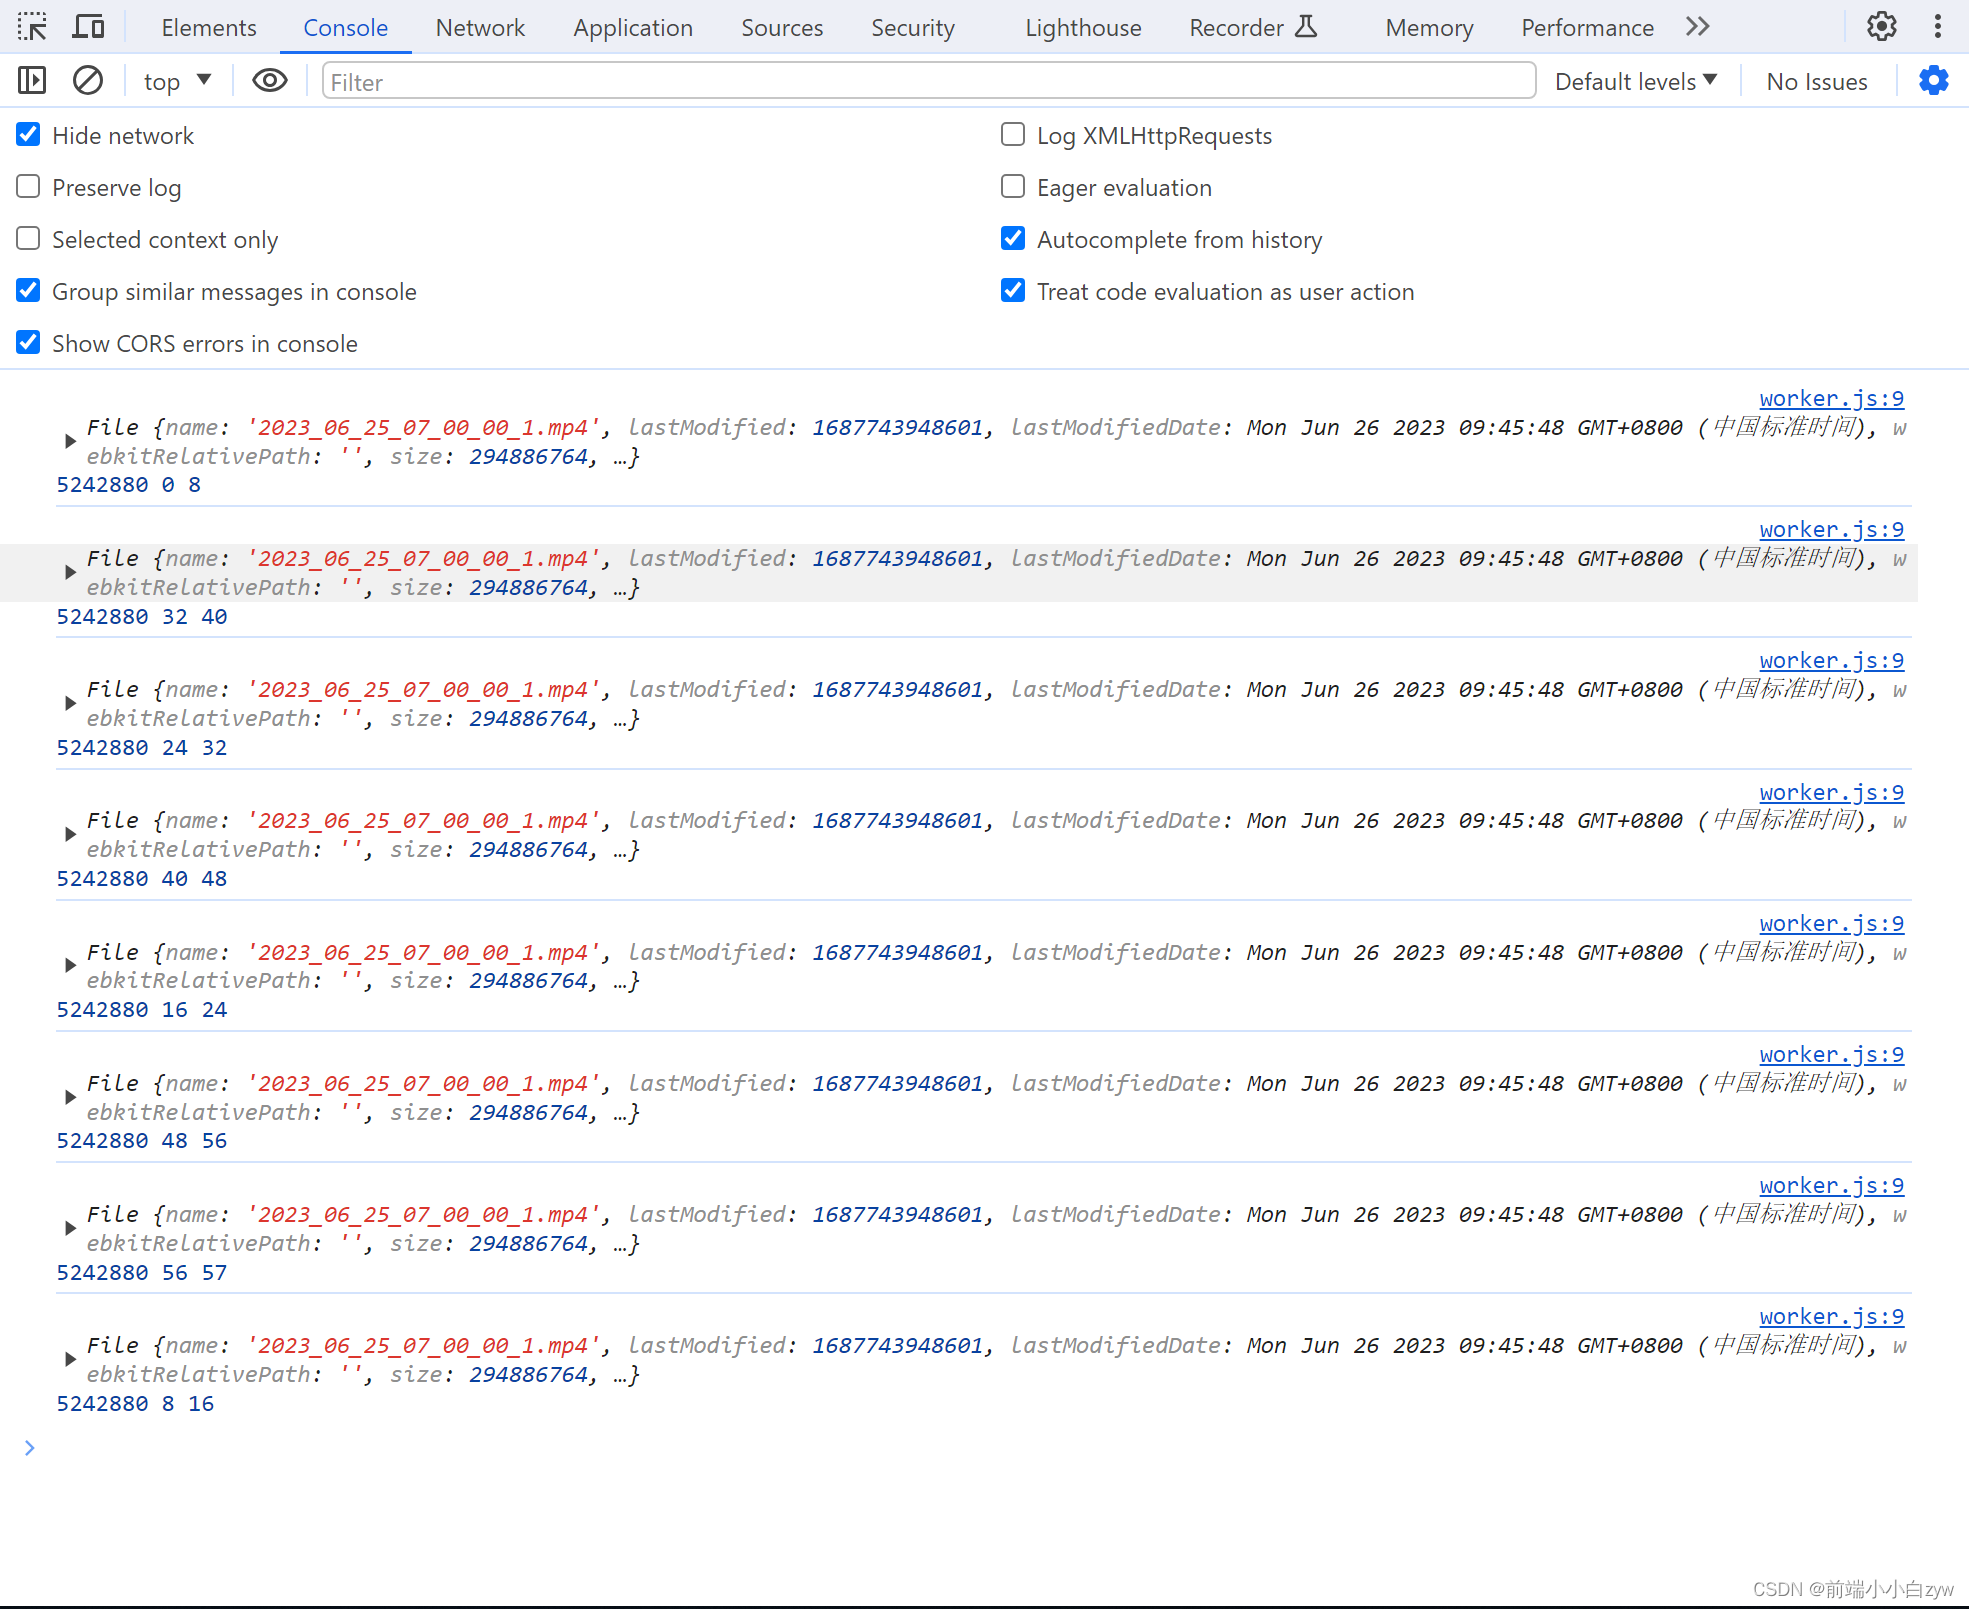1969x1609 pixels.
Task: Switch to the Application tab
Action: (633, 28)
